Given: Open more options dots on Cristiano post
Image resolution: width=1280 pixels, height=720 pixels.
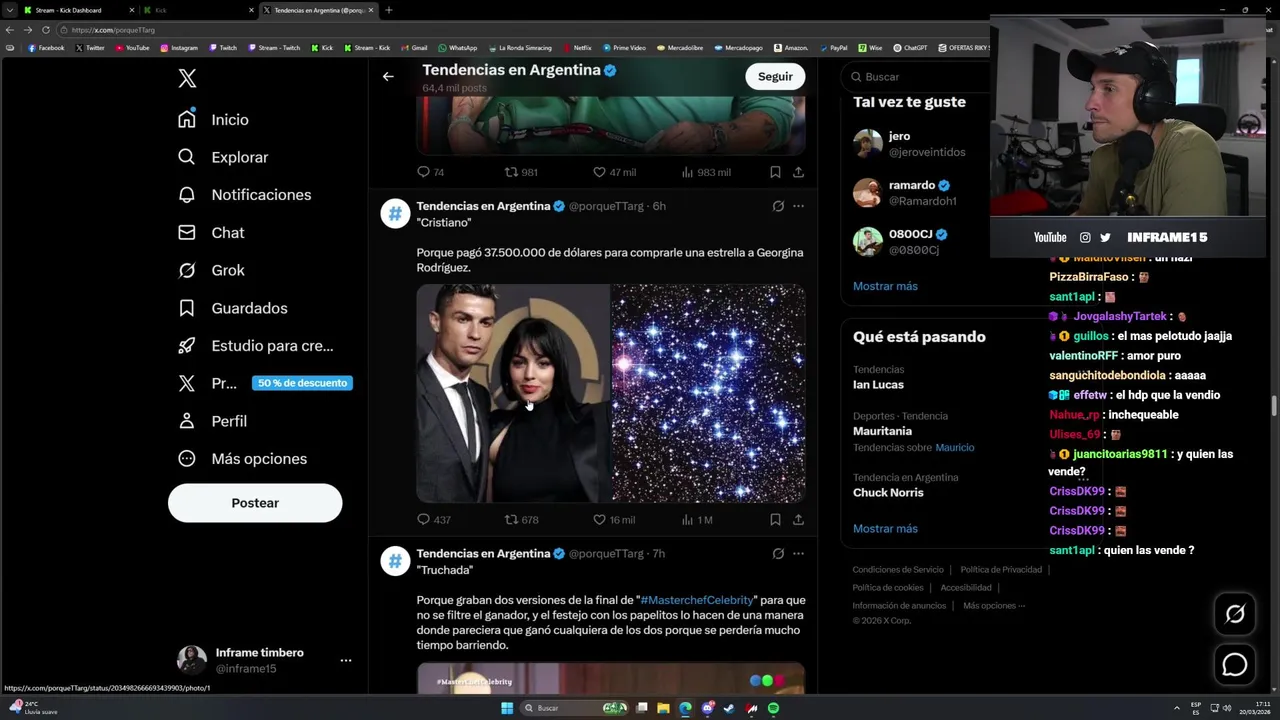Looking at the screenshot, I should (x=798, y=206).
